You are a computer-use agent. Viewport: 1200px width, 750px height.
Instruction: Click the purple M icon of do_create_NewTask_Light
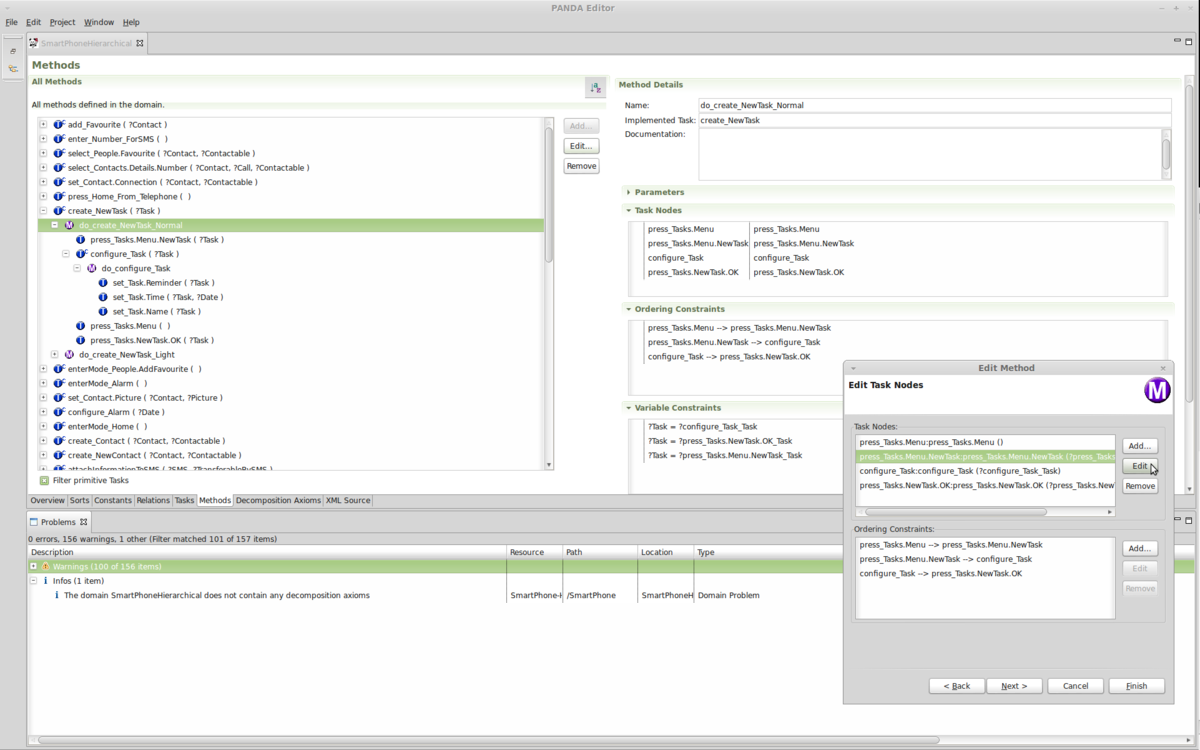(x=69, y=355)
